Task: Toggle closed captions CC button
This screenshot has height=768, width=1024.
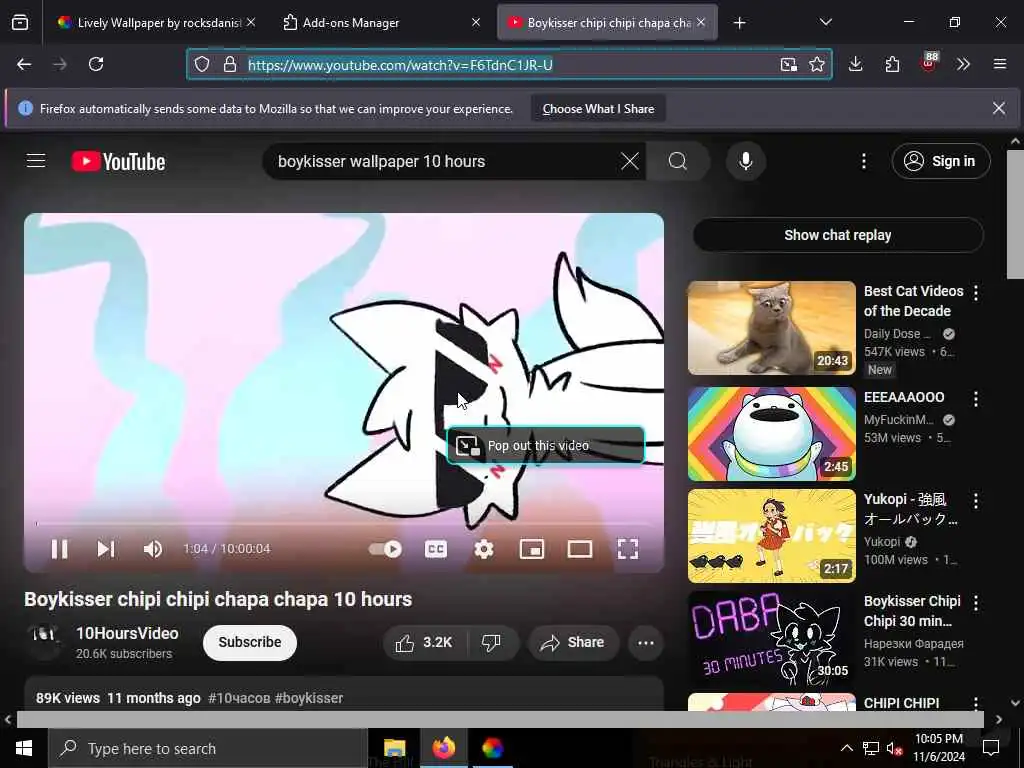Action: [x=436, y=549]
